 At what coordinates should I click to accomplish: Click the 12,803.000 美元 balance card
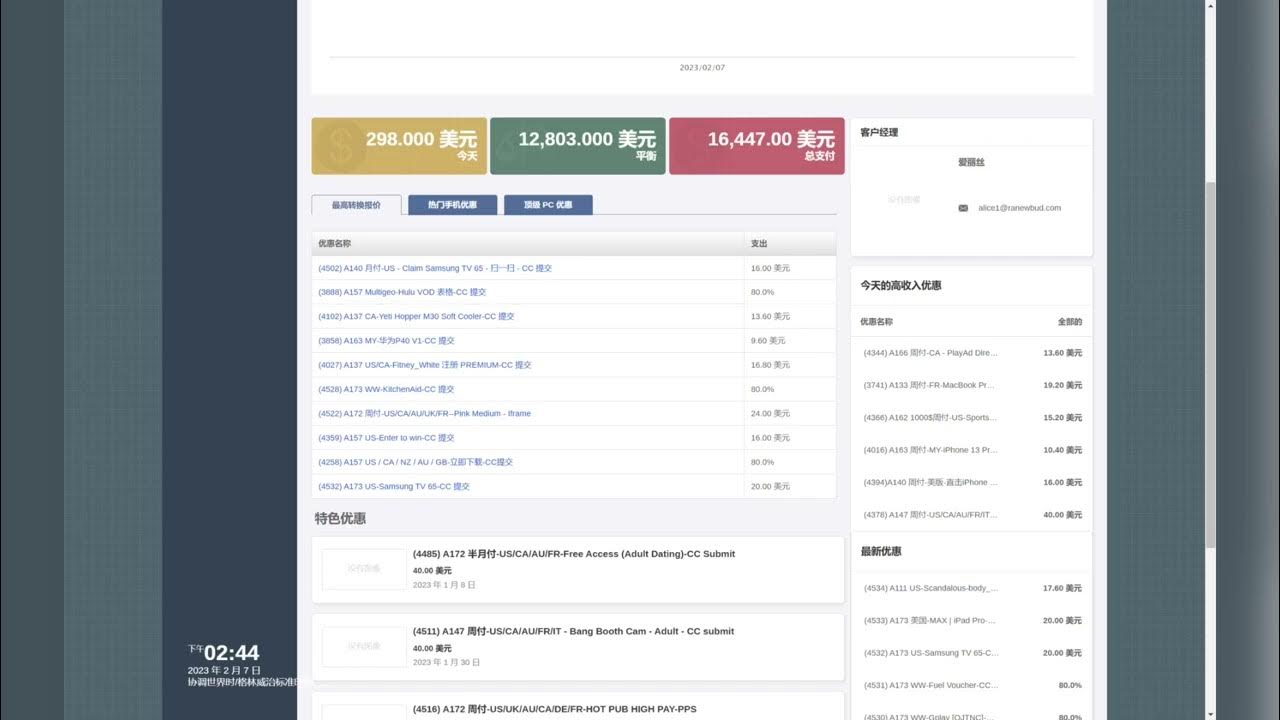pyautogui.click(x=577, y=146)
